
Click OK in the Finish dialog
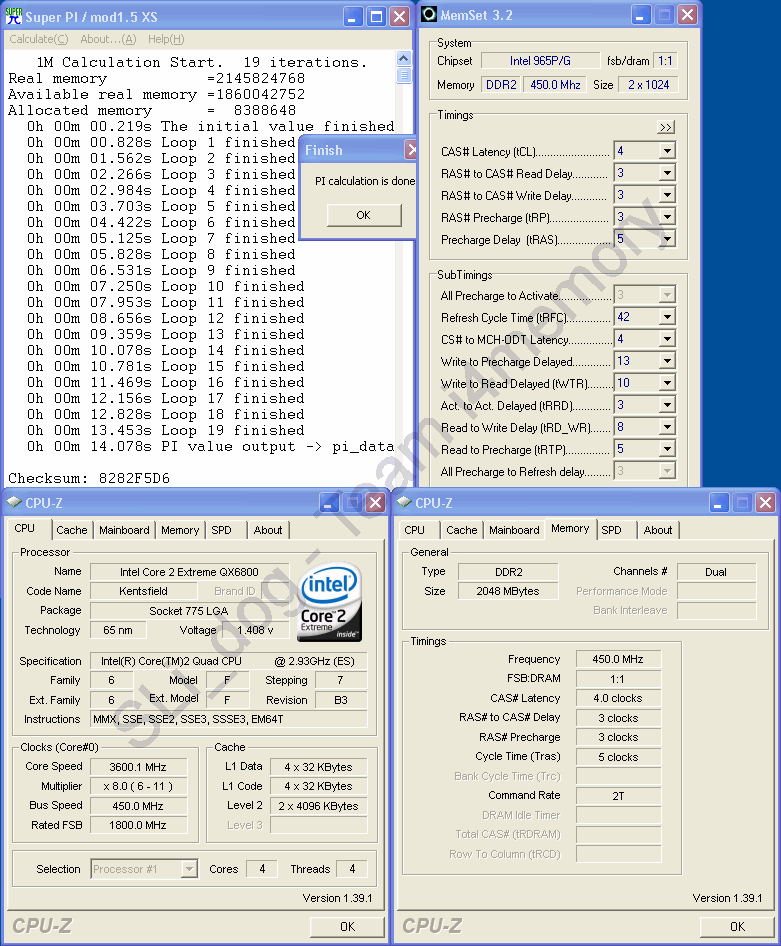[364, 215]
